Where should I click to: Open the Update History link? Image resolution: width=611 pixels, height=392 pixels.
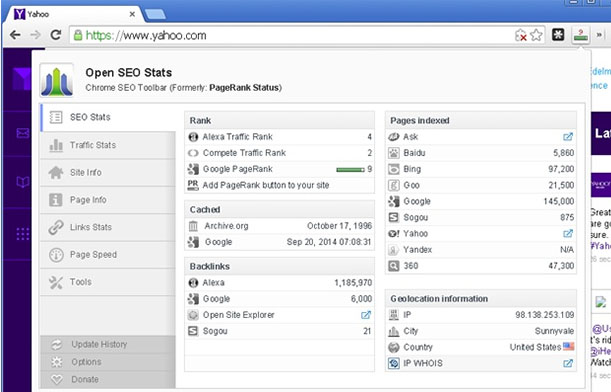pyautogui.click(x=99, y=344)
